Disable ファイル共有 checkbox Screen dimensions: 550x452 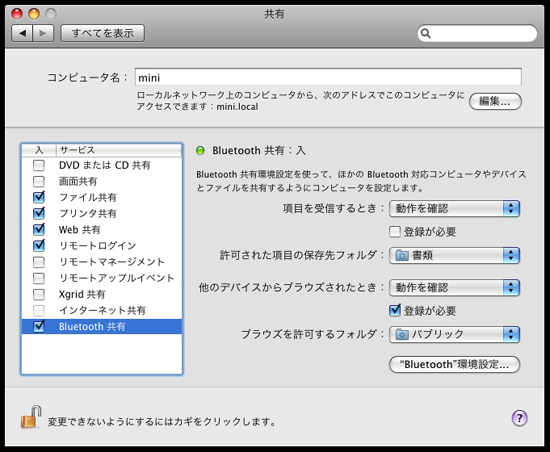39,197
